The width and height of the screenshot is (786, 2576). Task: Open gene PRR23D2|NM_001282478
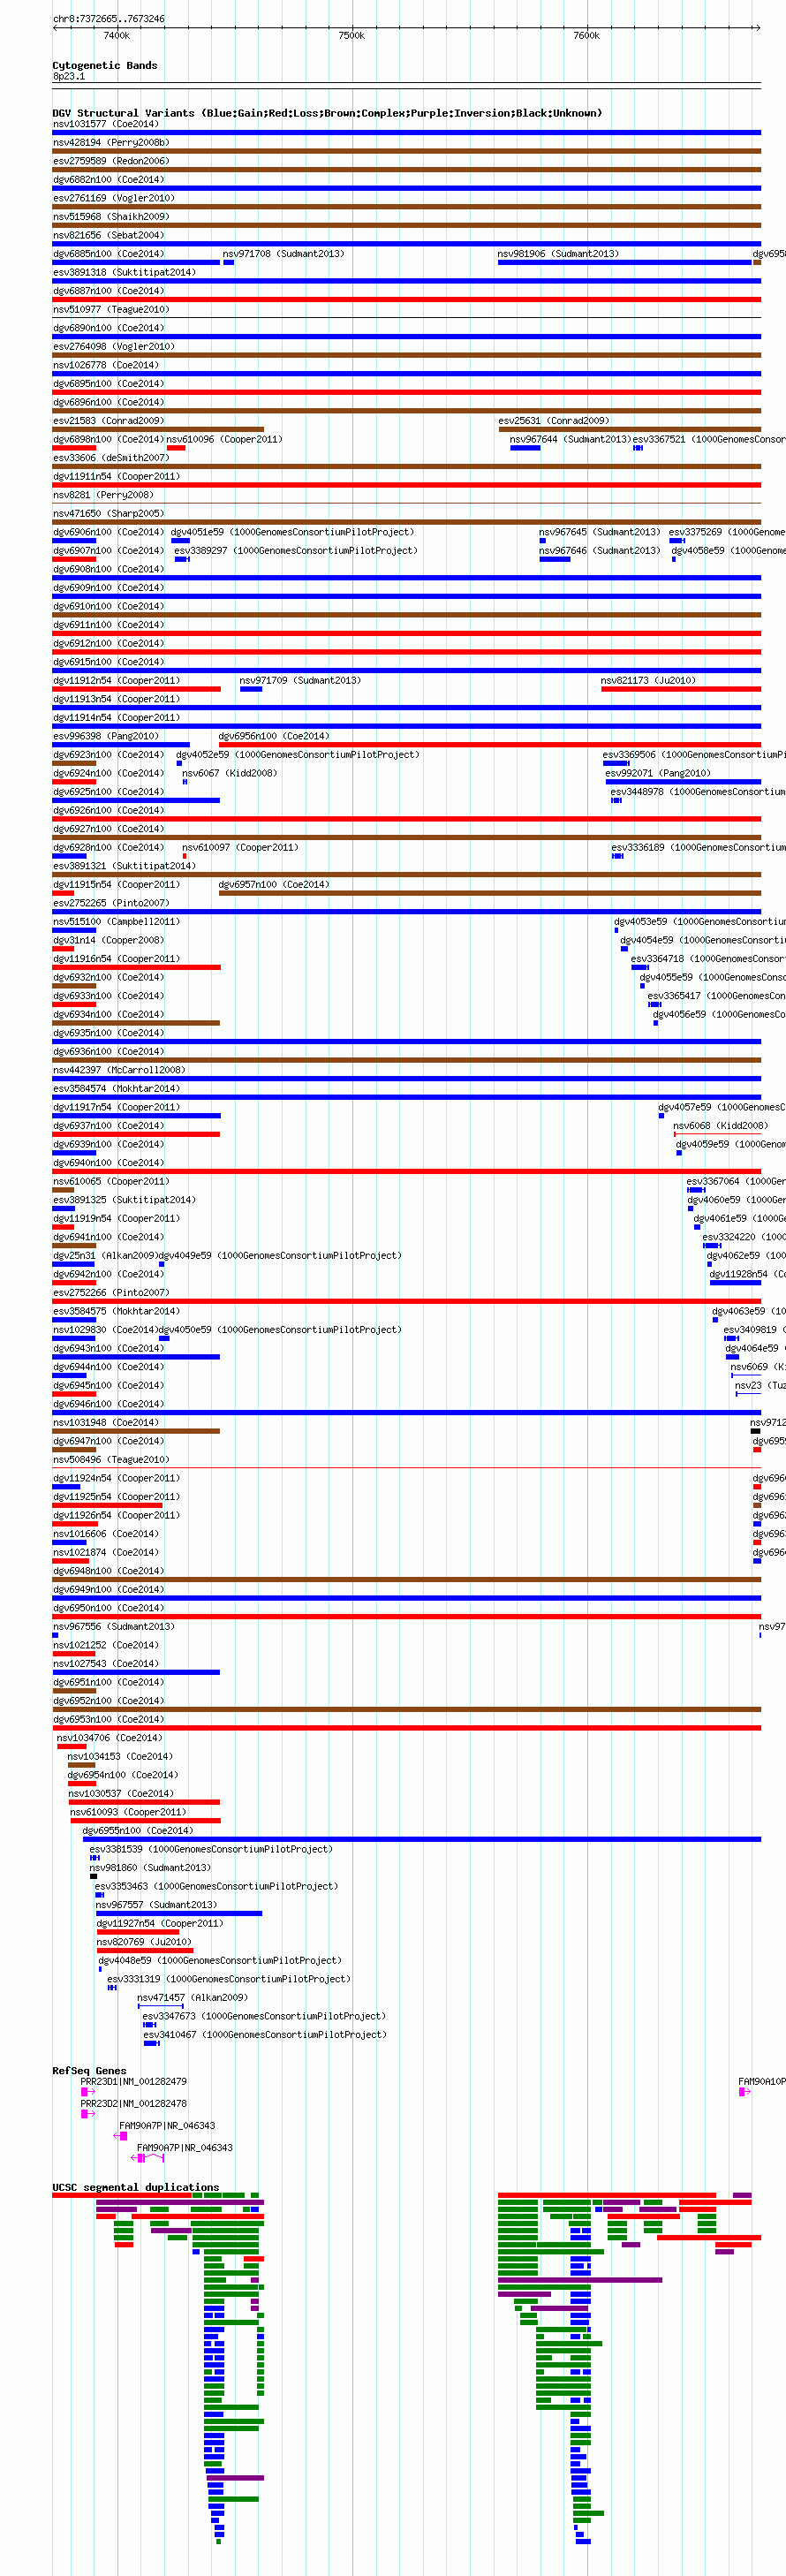point(134,2104)
